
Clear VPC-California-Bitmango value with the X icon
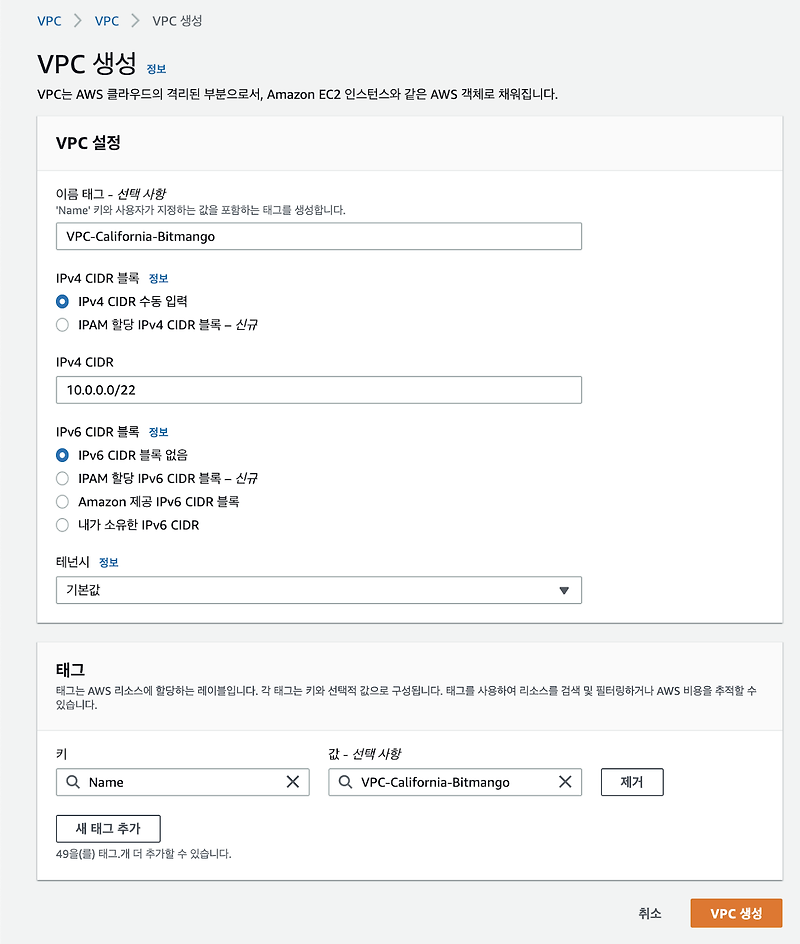click(566, 782)
